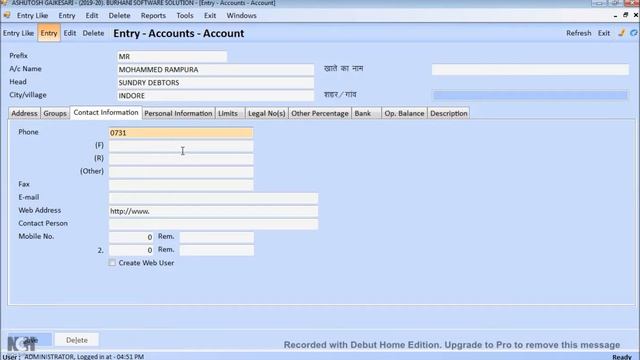Click the E-mail input field
The image size is (640, 360).
(x=213, y=198)
